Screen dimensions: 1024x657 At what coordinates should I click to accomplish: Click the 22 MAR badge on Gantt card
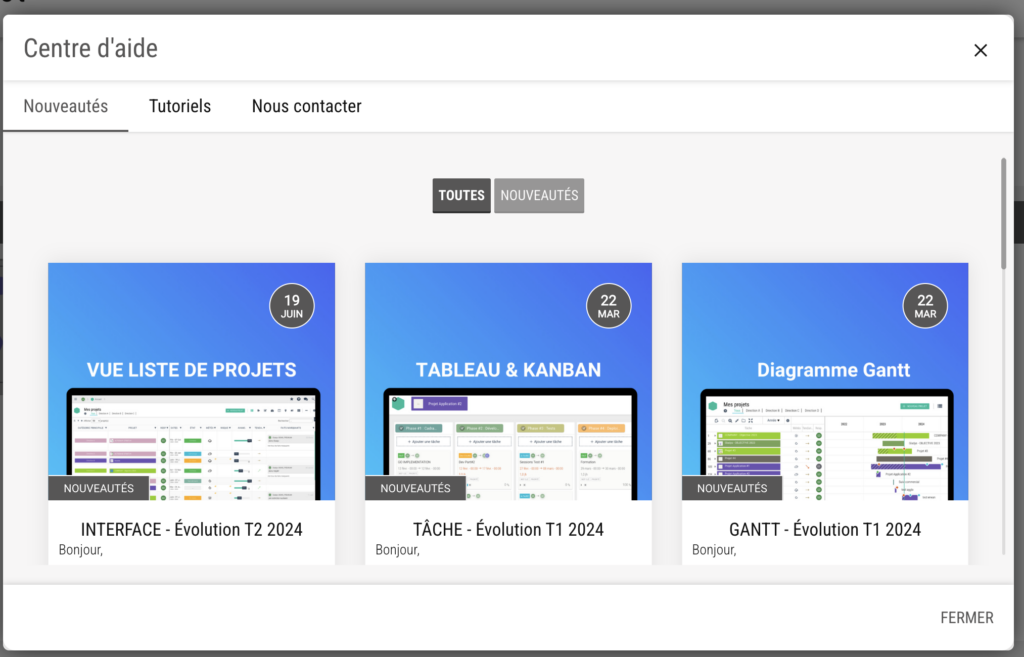coord(925,306)
